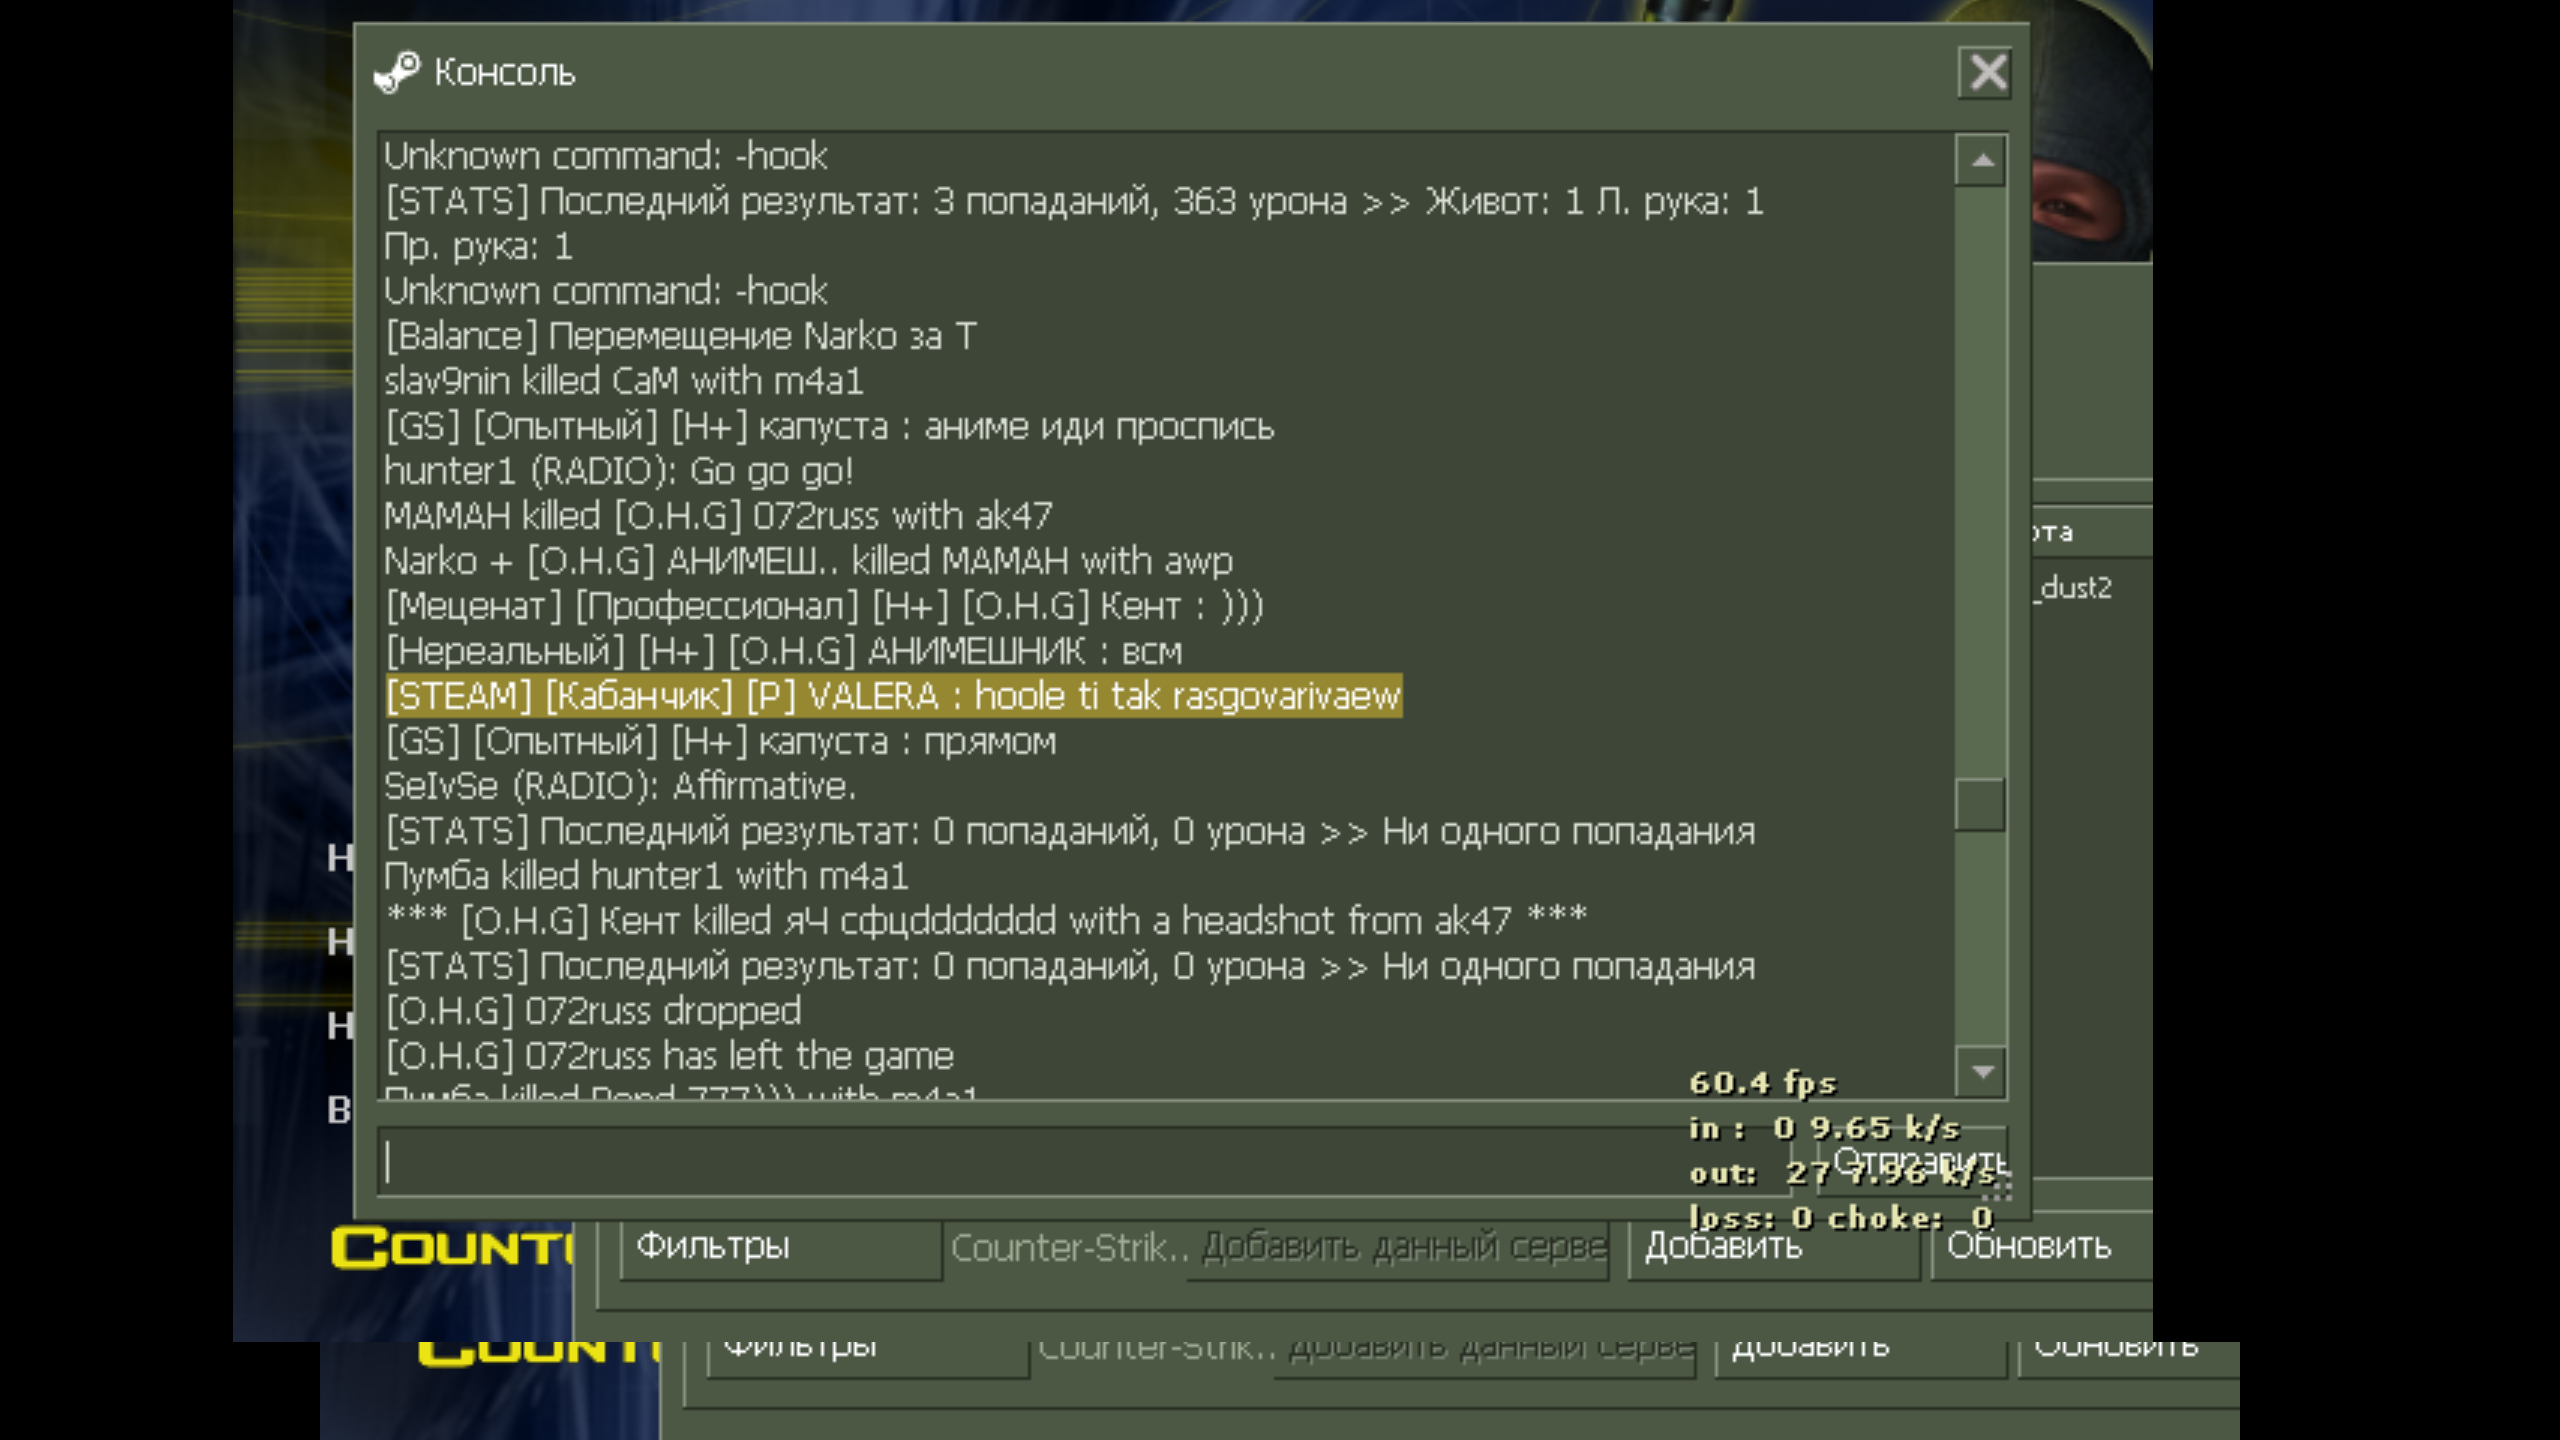Viewport: 2560px width, 1440px height.
Task: Click the first 'Unknown command: -hook' line
Action: tap(606, 156)
